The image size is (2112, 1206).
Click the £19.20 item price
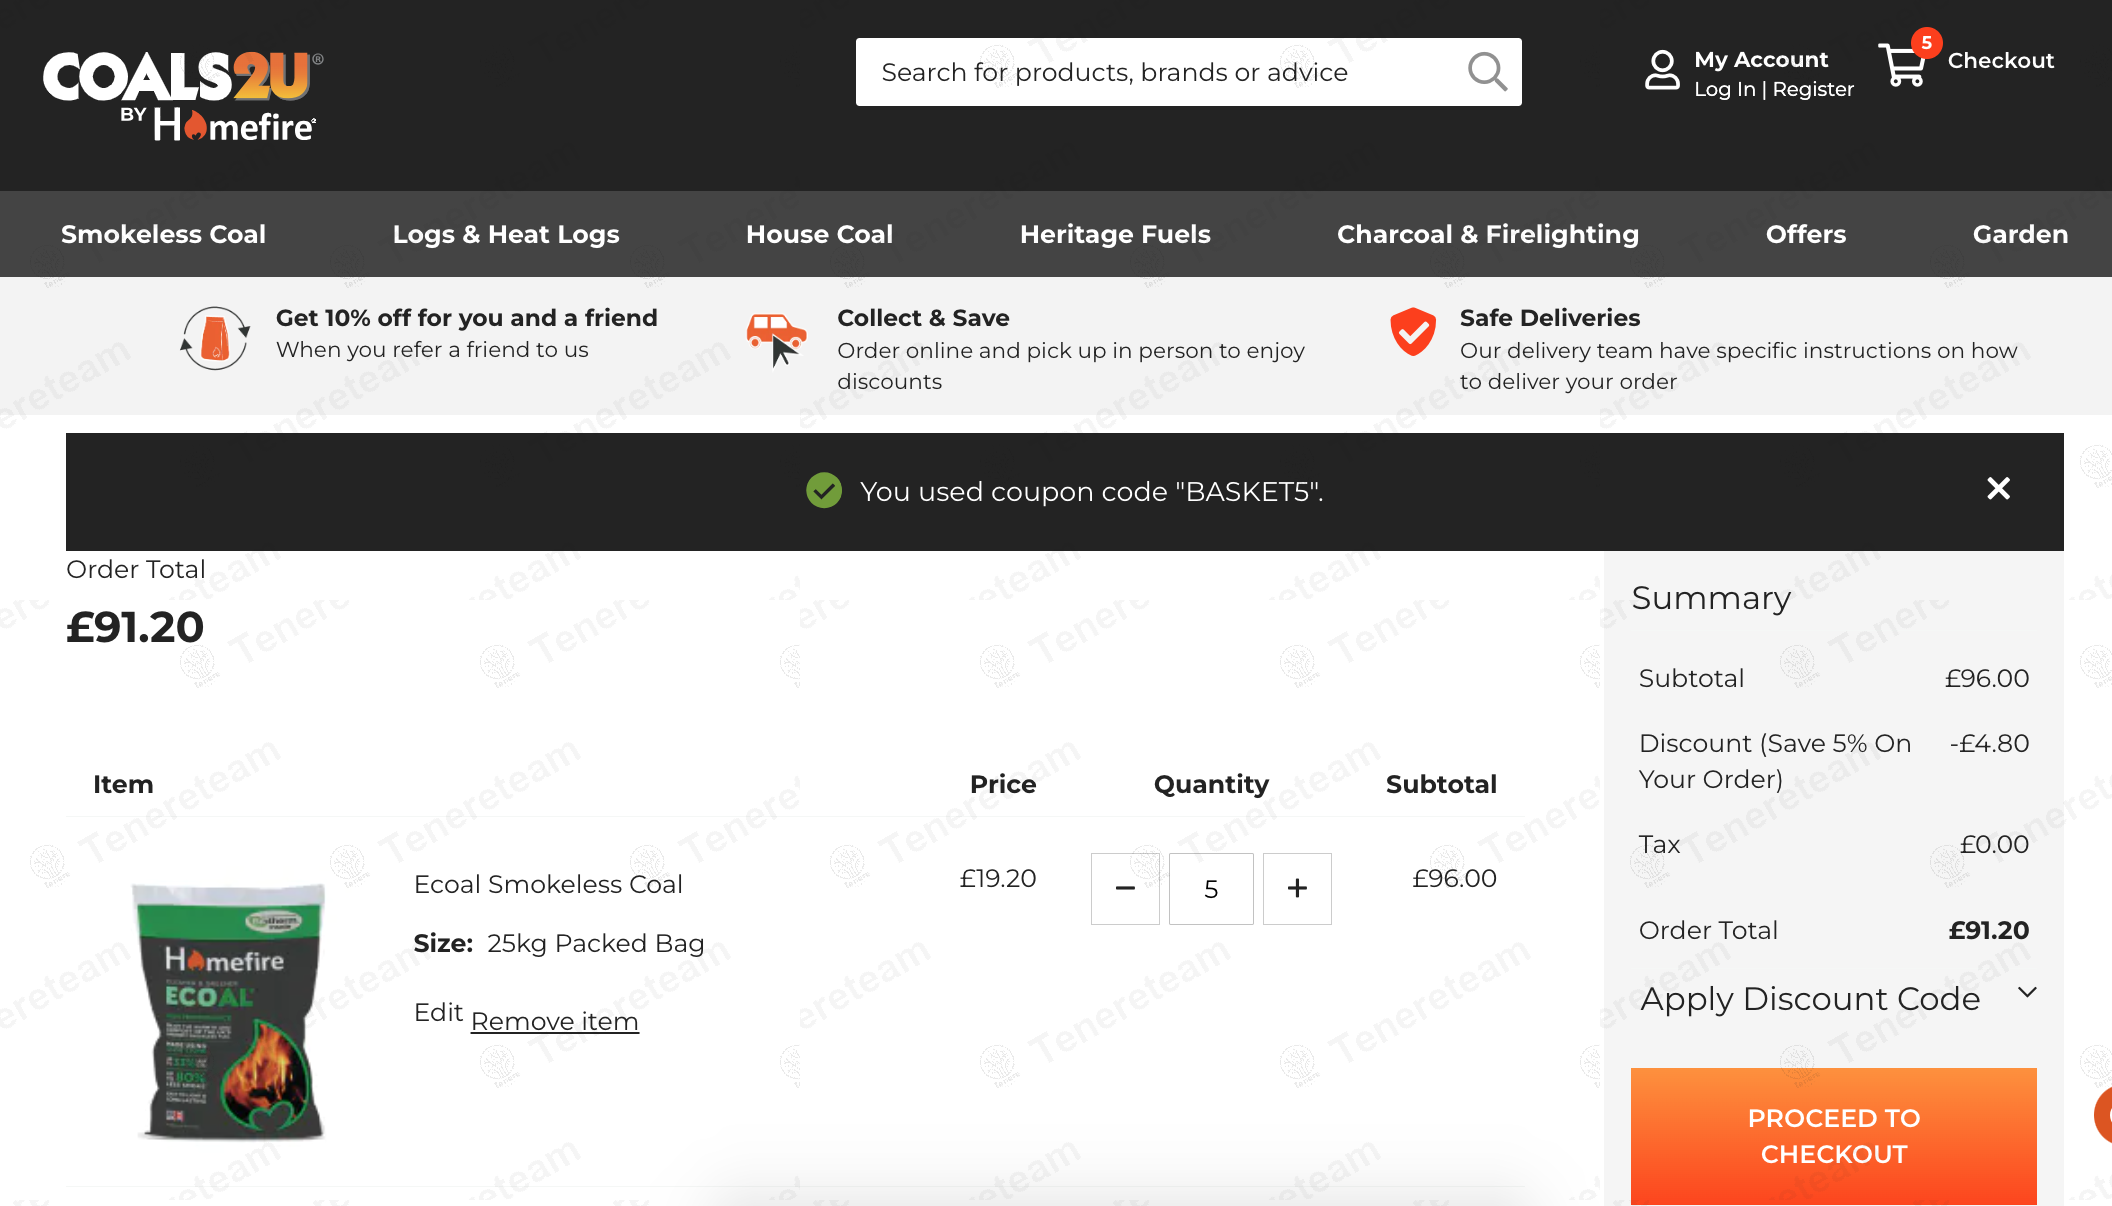coord(997,878)
